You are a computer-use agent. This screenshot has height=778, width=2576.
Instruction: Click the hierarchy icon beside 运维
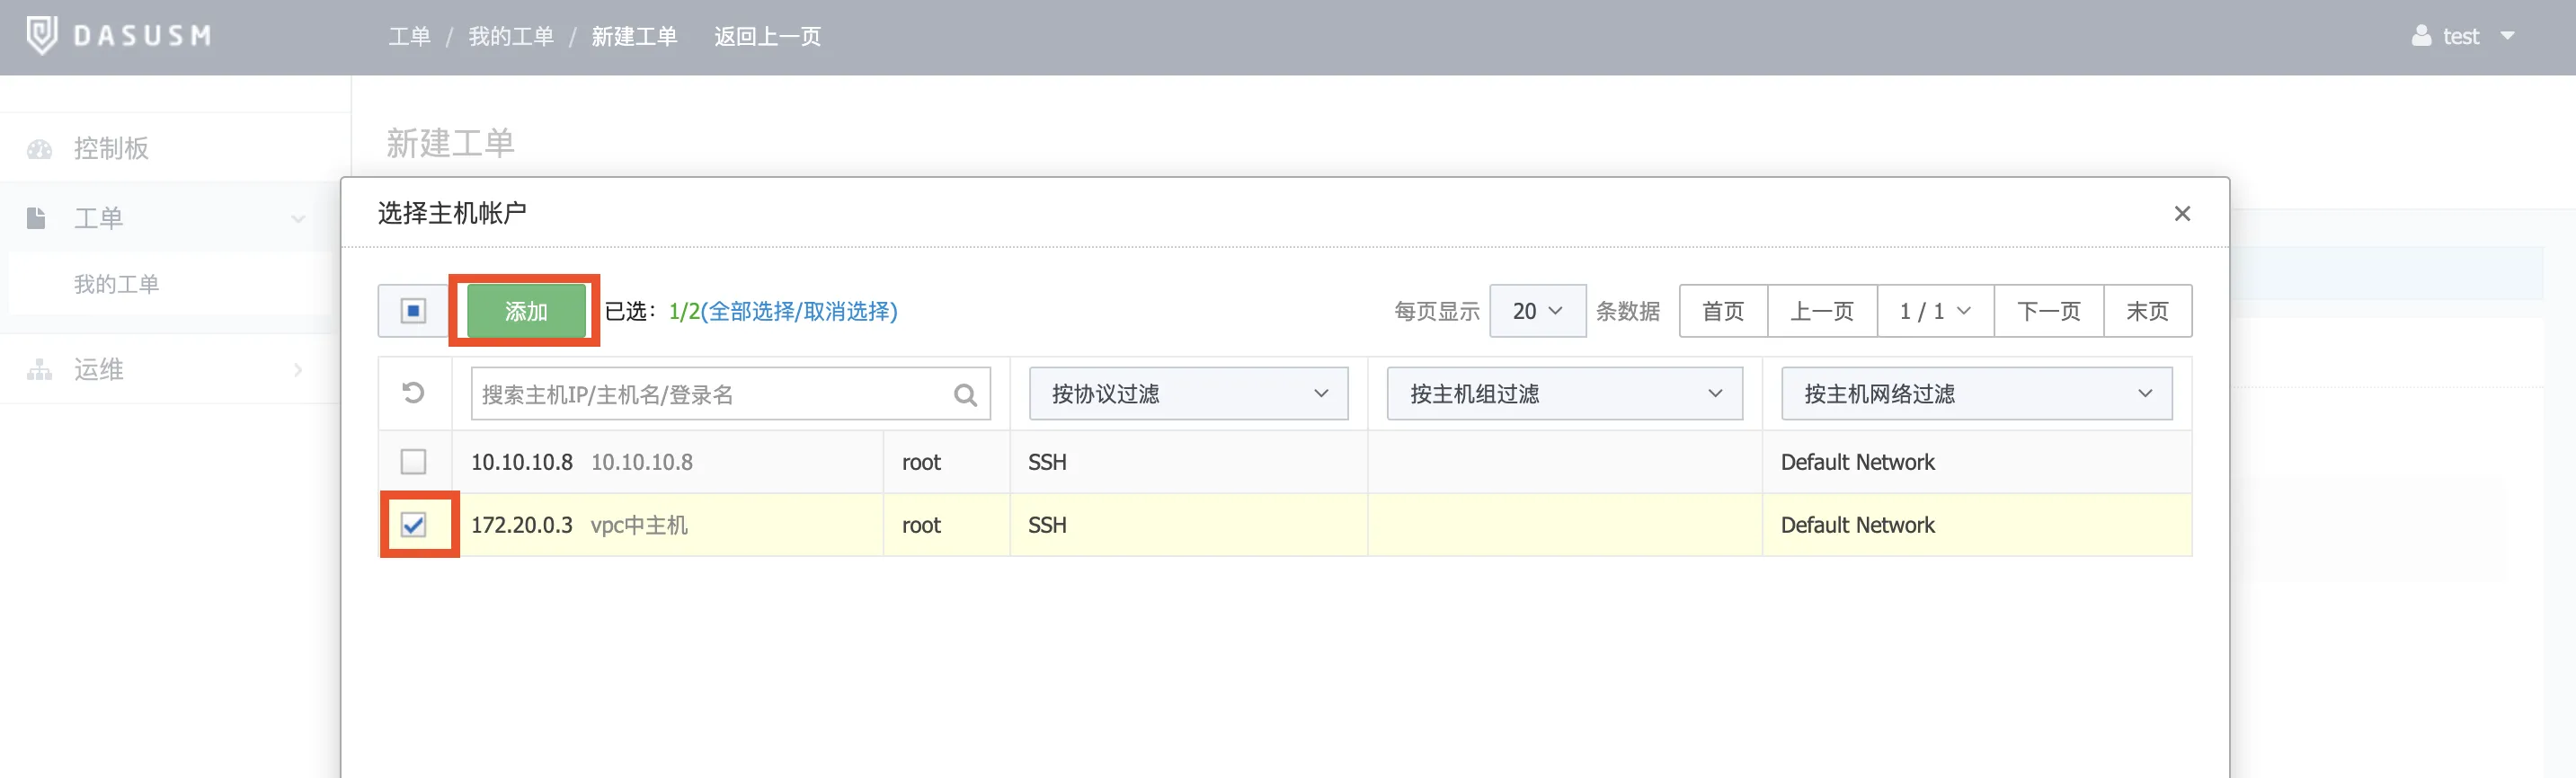pos(39,370)
